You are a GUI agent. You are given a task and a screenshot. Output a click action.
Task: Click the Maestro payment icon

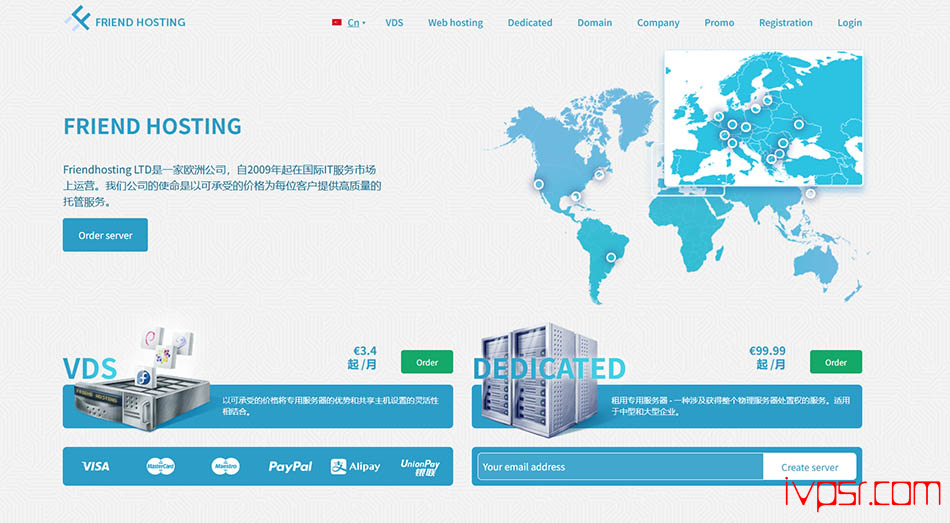tap(225, 466)
